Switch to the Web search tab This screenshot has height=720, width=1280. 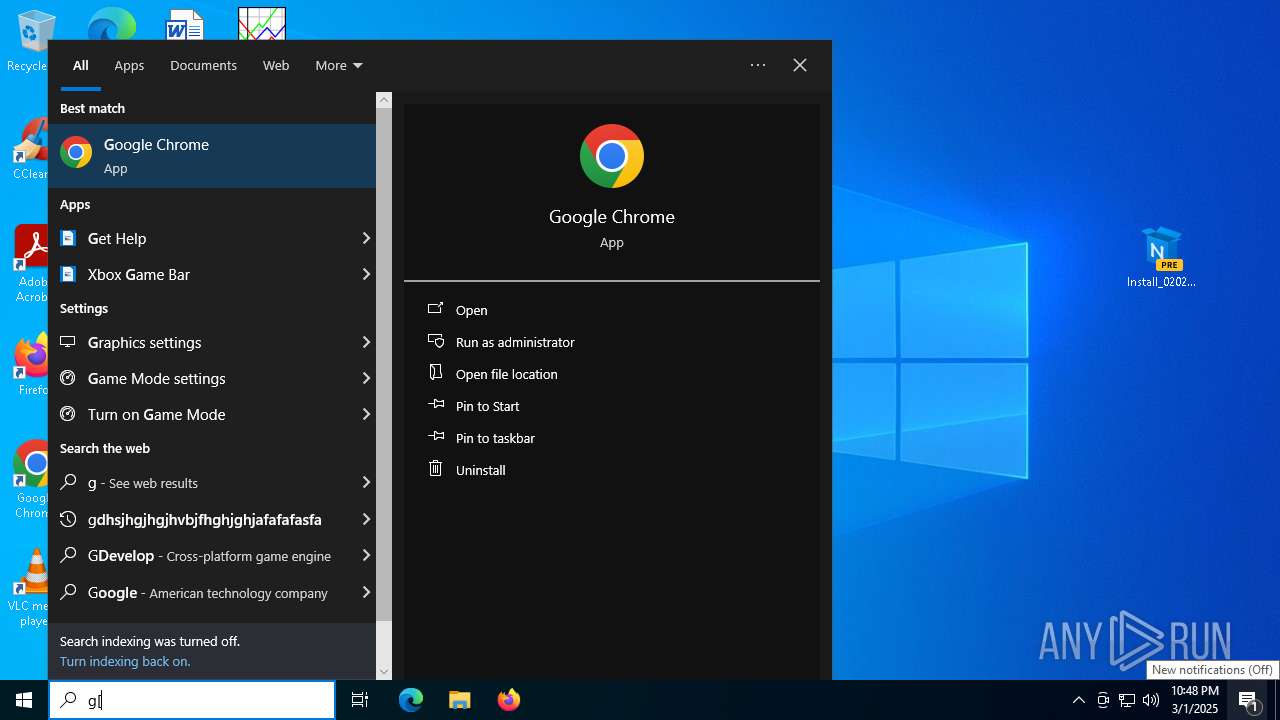pos(276,65)
